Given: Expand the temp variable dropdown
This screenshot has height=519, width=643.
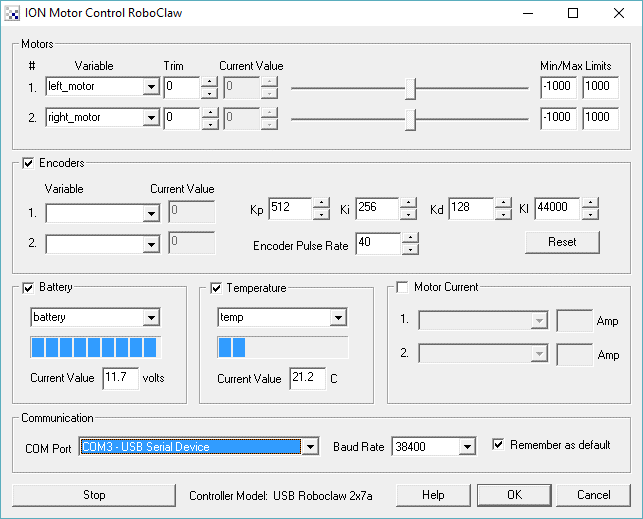Looking at the screenshot, I should (x=338, y=317).
